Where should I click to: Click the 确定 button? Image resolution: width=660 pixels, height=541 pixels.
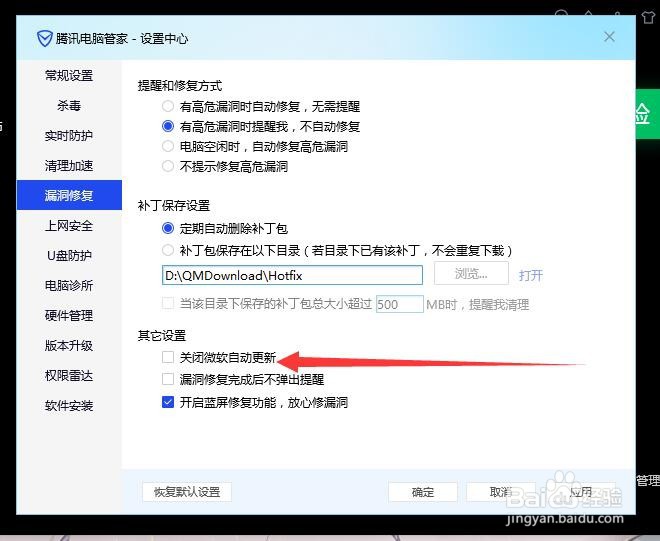click(x=423, y=492)
